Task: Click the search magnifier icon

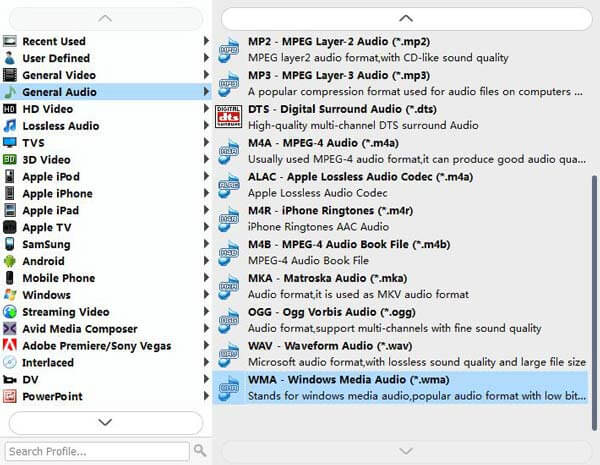Action: tap(200, 450)
